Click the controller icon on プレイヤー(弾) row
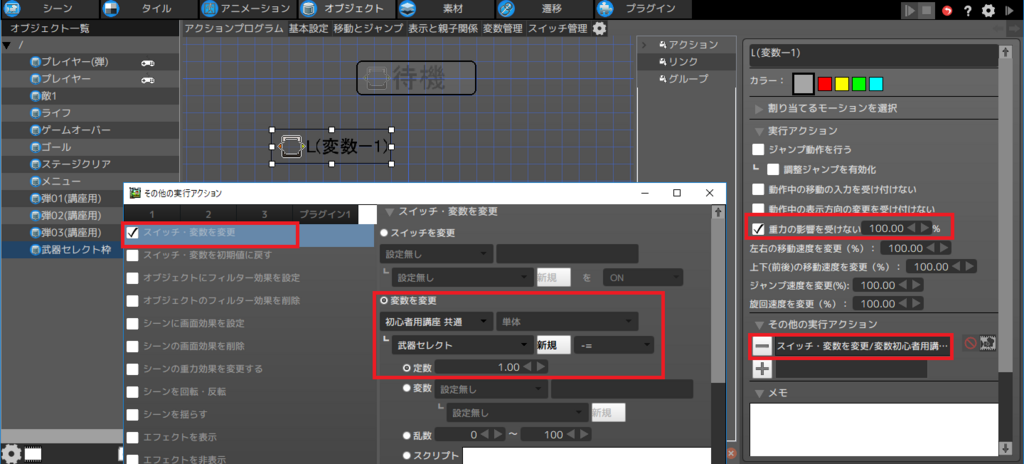The image size is (1024, 464). pyautogui.click(x=148, y=62)
